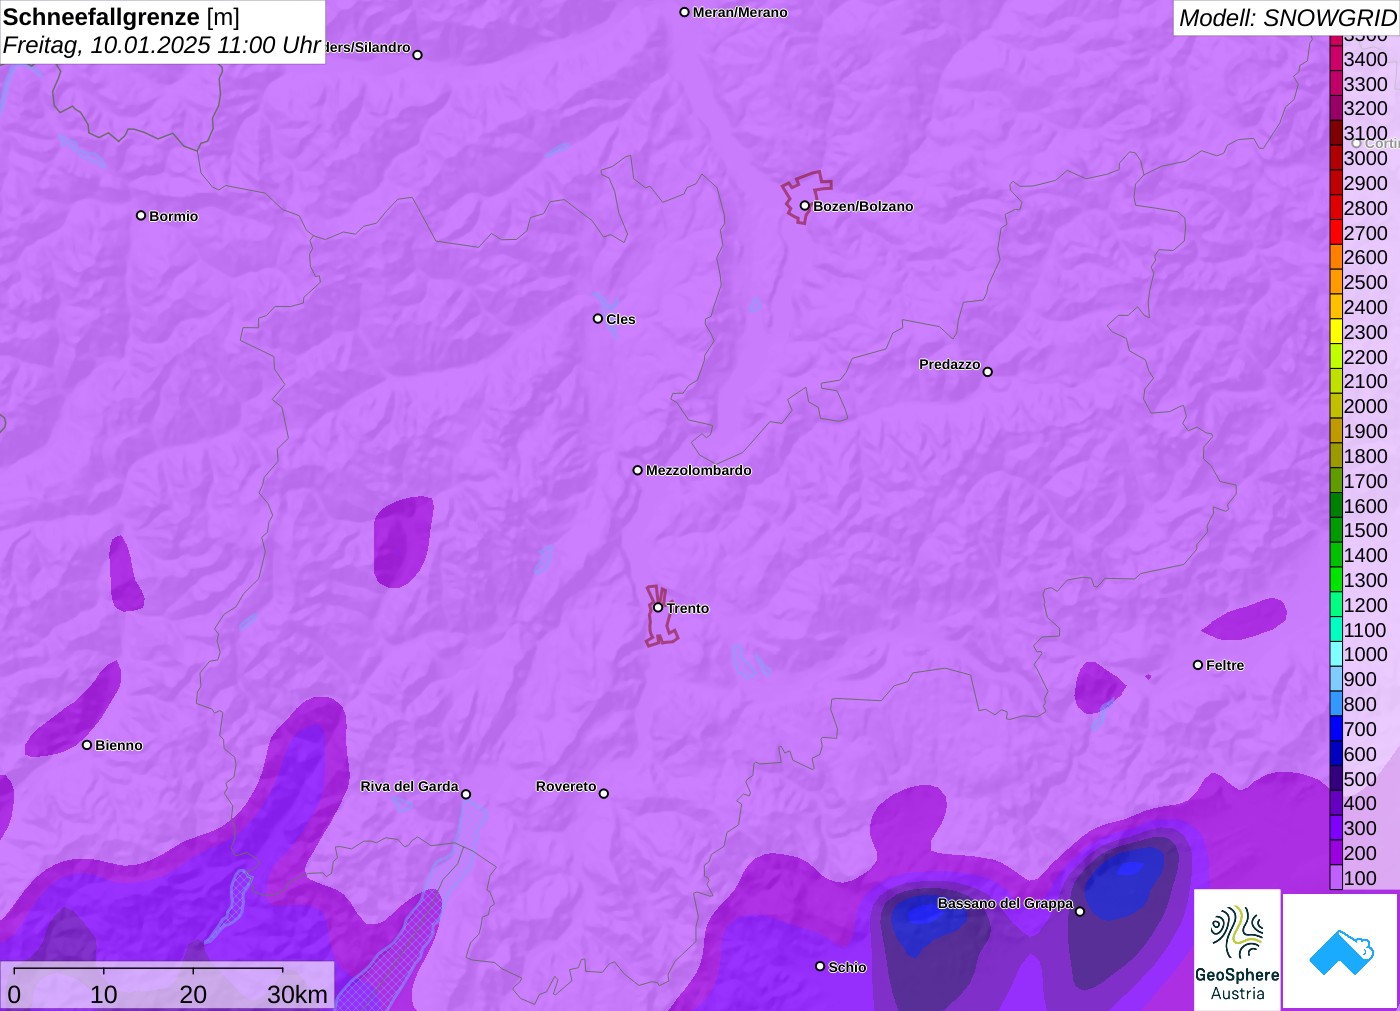Viewport: 1400px width, 1011px height.
Task: Click the Feltre label text
Action: pos(1225,665)
